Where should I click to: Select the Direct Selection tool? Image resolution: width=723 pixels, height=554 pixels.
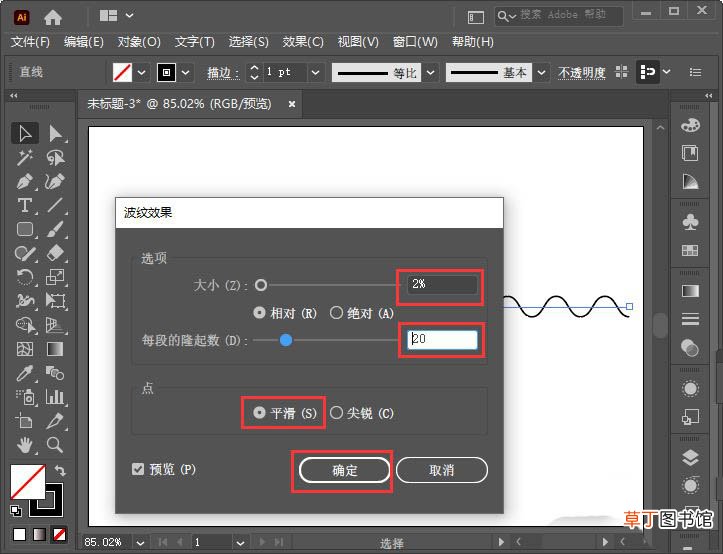click(x=55, y=134)
